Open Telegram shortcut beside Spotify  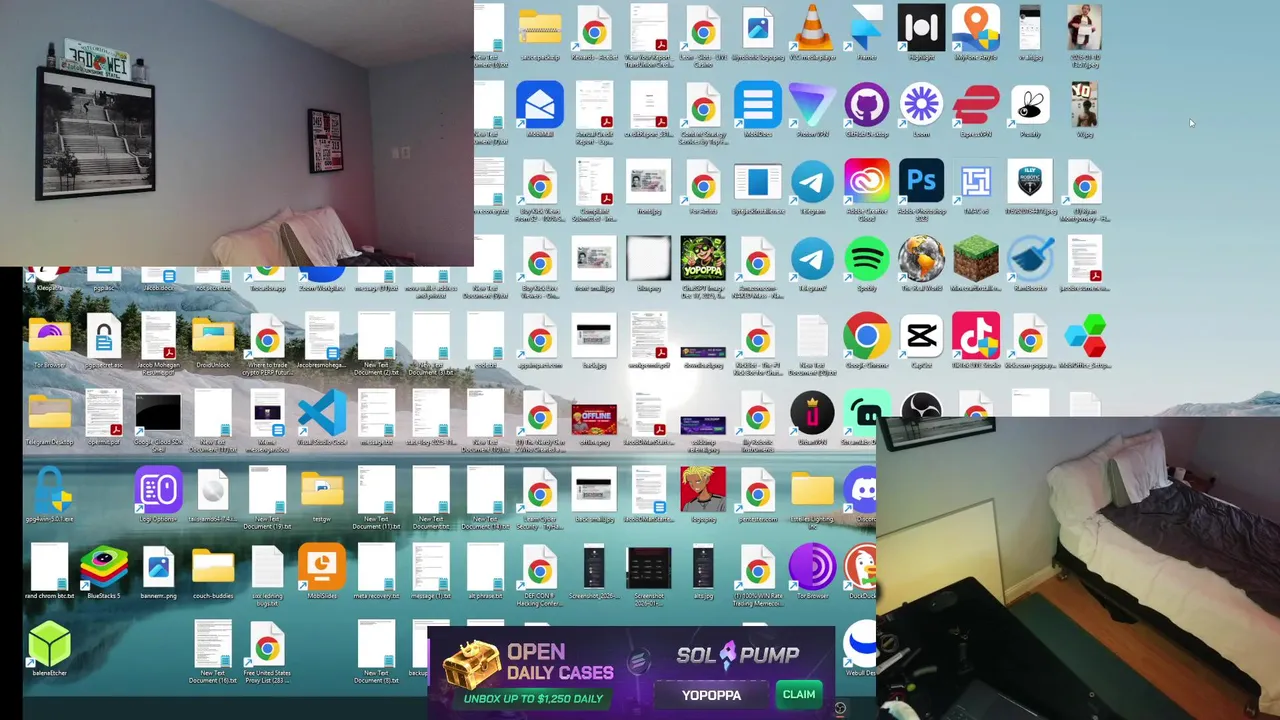[x=812, y=260]
